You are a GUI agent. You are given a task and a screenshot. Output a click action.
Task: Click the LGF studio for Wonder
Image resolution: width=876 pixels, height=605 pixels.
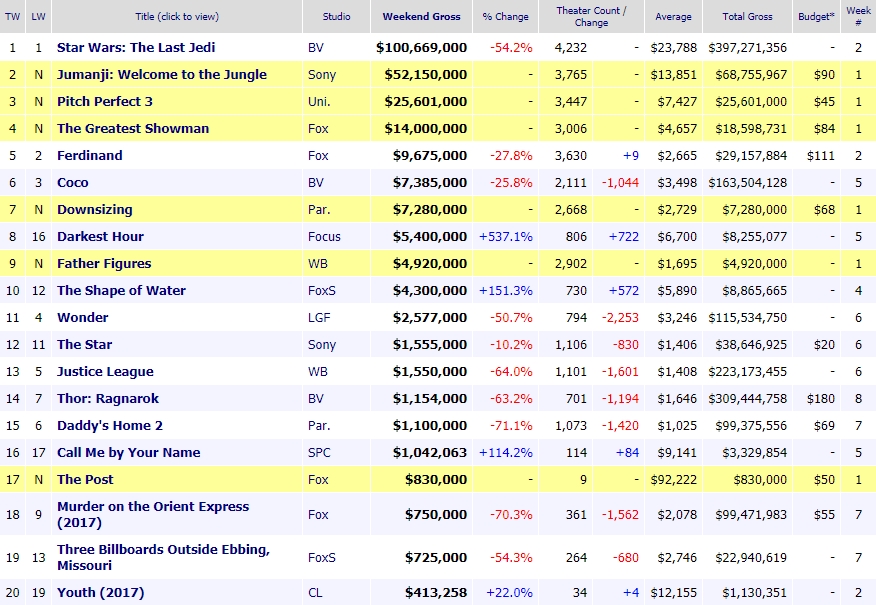coord(319,317)
